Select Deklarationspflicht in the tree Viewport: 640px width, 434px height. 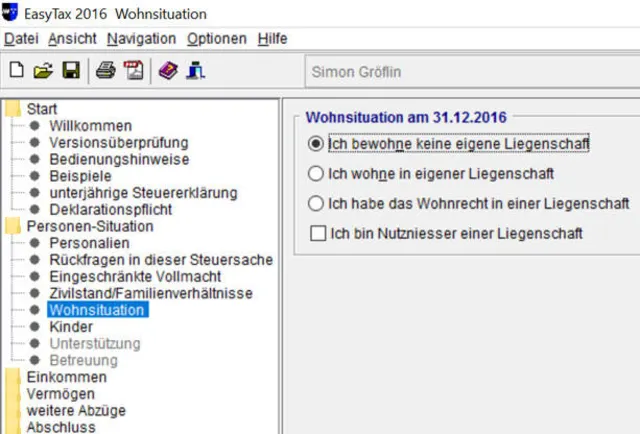[x=111, y=209]
